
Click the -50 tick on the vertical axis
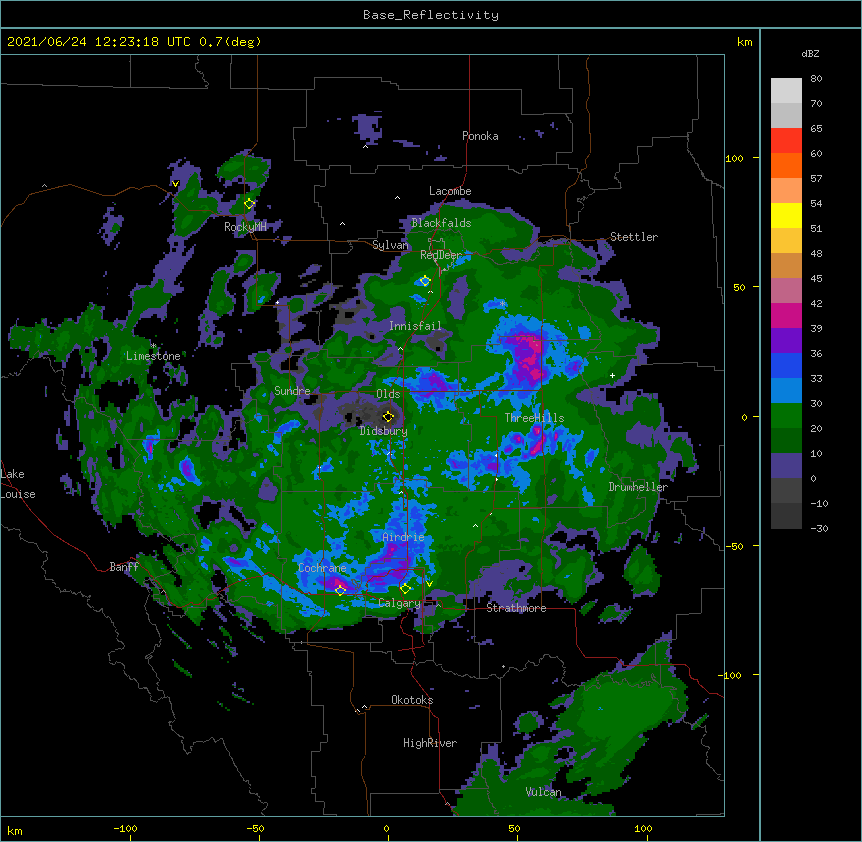click(x=734, y=546)
